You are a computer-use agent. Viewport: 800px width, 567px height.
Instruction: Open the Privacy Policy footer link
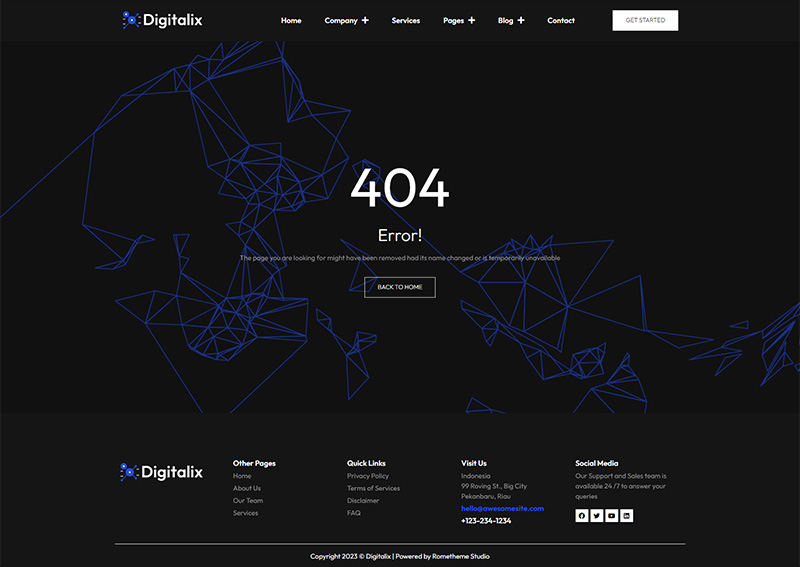click(368, 476)
